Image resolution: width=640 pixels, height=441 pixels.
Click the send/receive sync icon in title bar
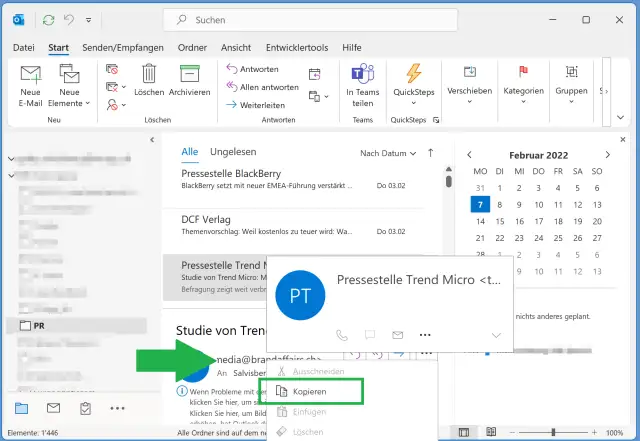point(49,20)
